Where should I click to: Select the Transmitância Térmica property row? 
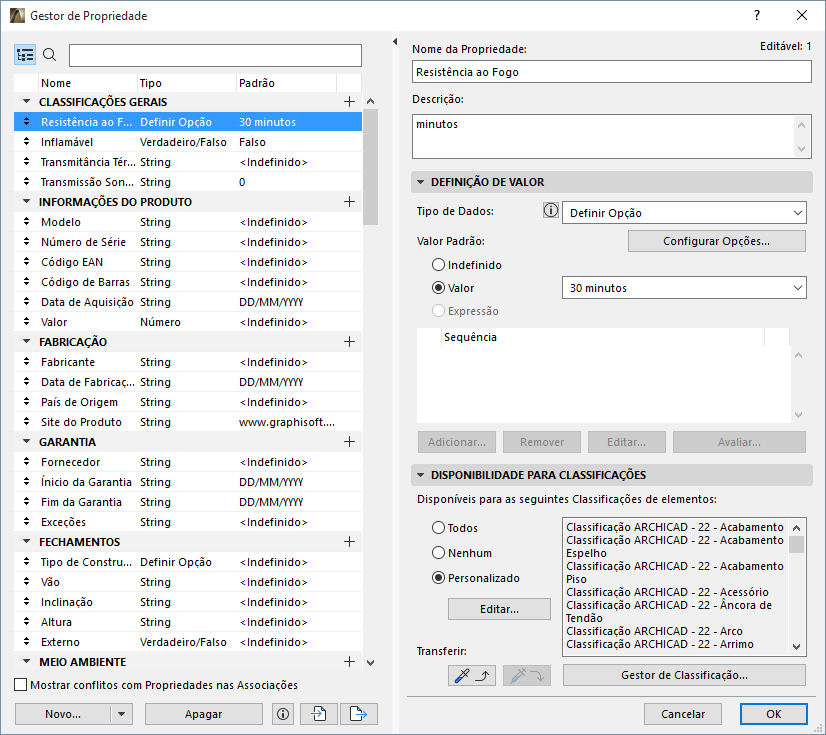[188, 162]
